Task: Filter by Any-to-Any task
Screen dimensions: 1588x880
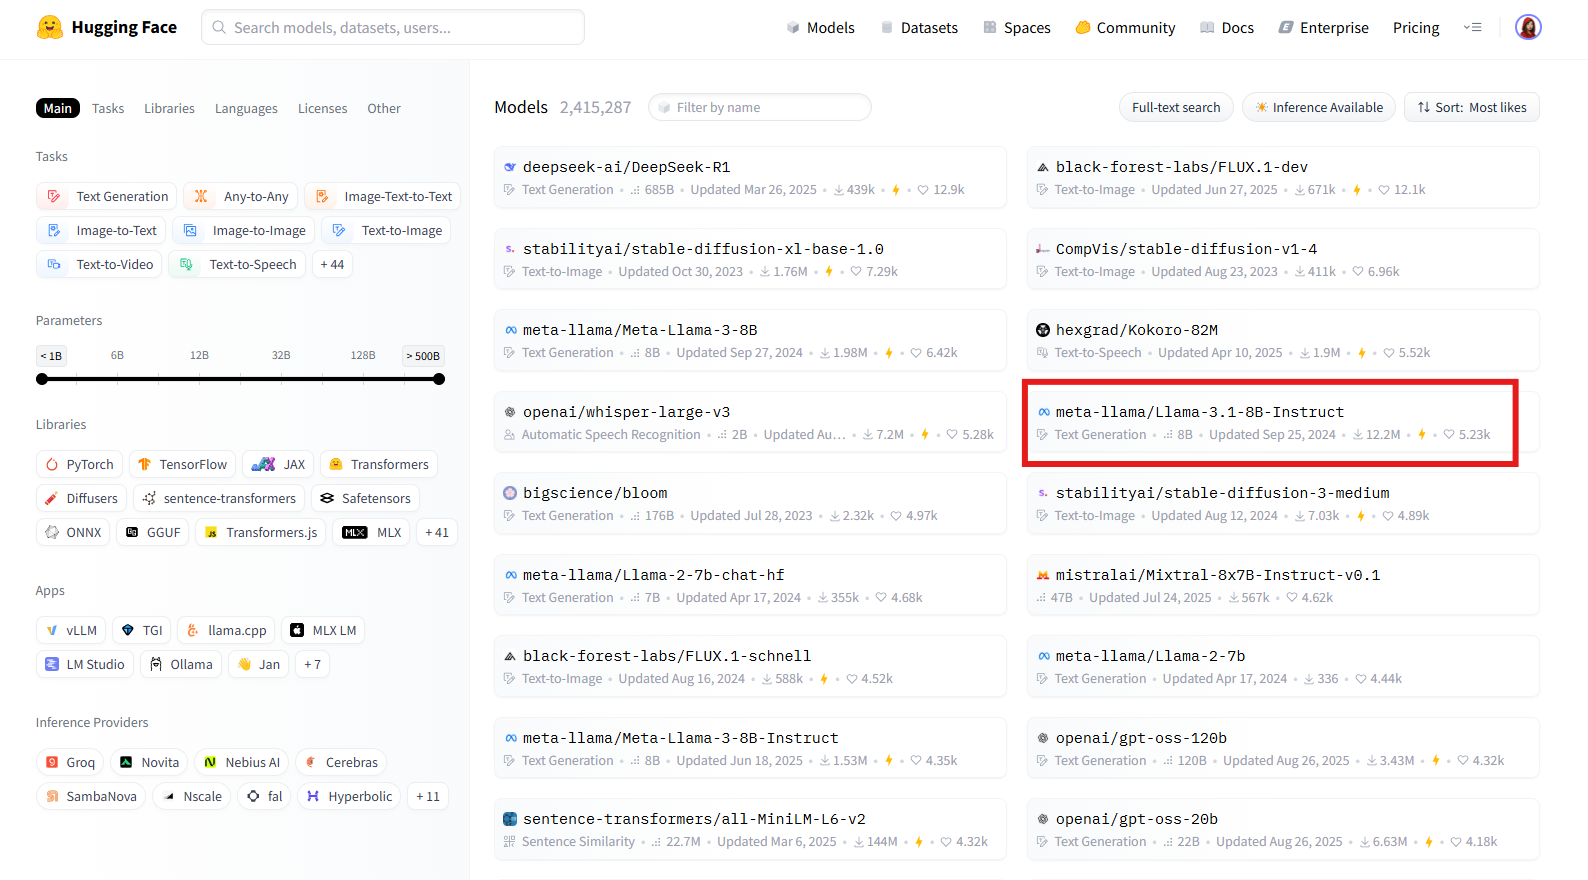Action: [241, 196]
